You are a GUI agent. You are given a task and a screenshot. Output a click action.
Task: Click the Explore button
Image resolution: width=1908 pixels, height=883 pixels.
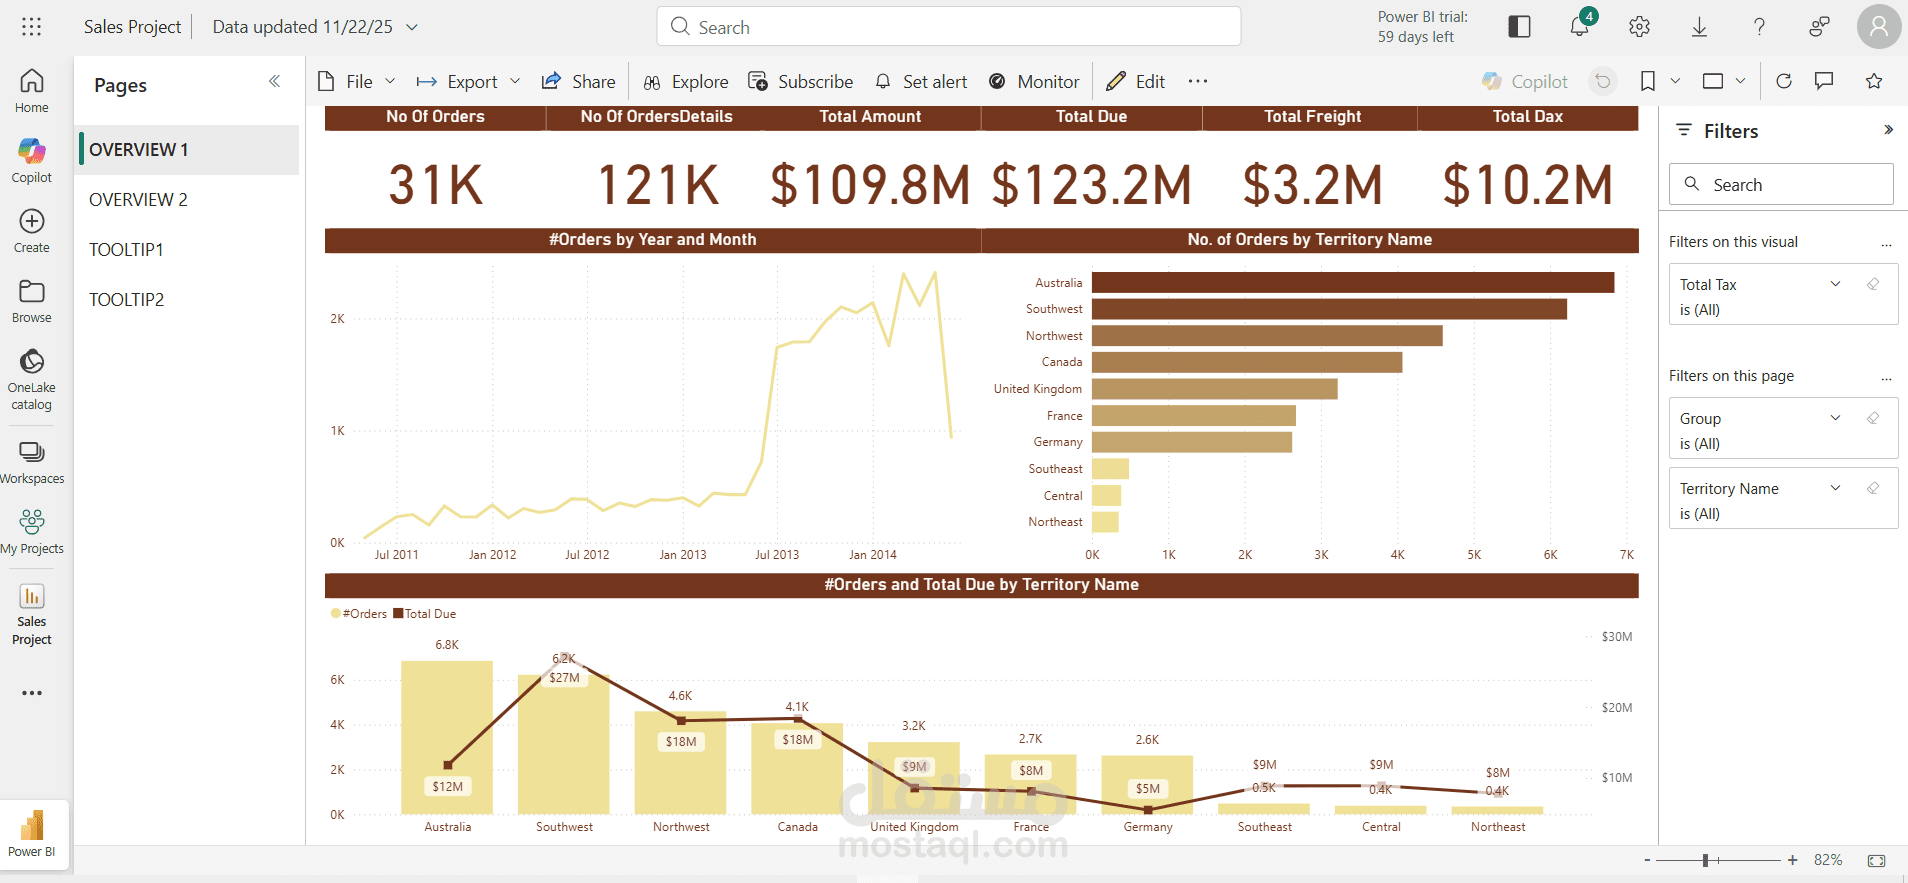point(686,81)
